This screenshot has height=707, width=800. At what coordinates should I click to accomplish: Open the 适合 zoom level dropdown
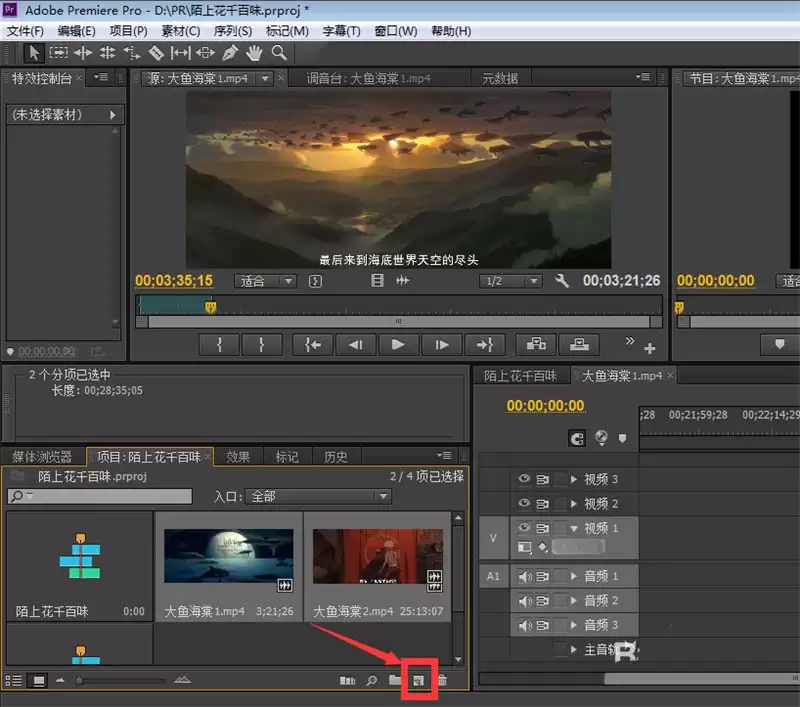264,281
